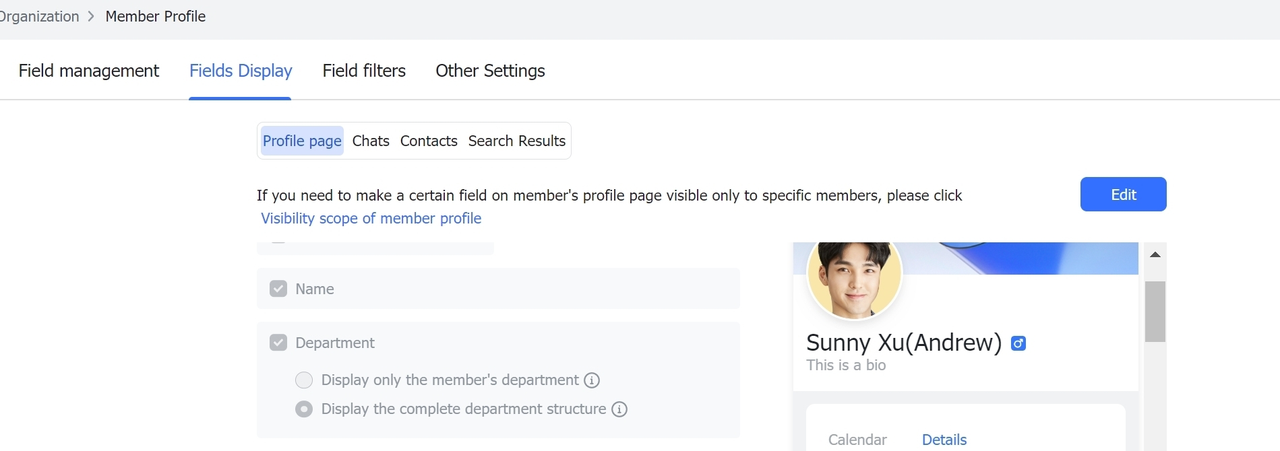Choose "Display the complete department structure" radio option
The image size is (1280, 451).
tap(304, 409)
